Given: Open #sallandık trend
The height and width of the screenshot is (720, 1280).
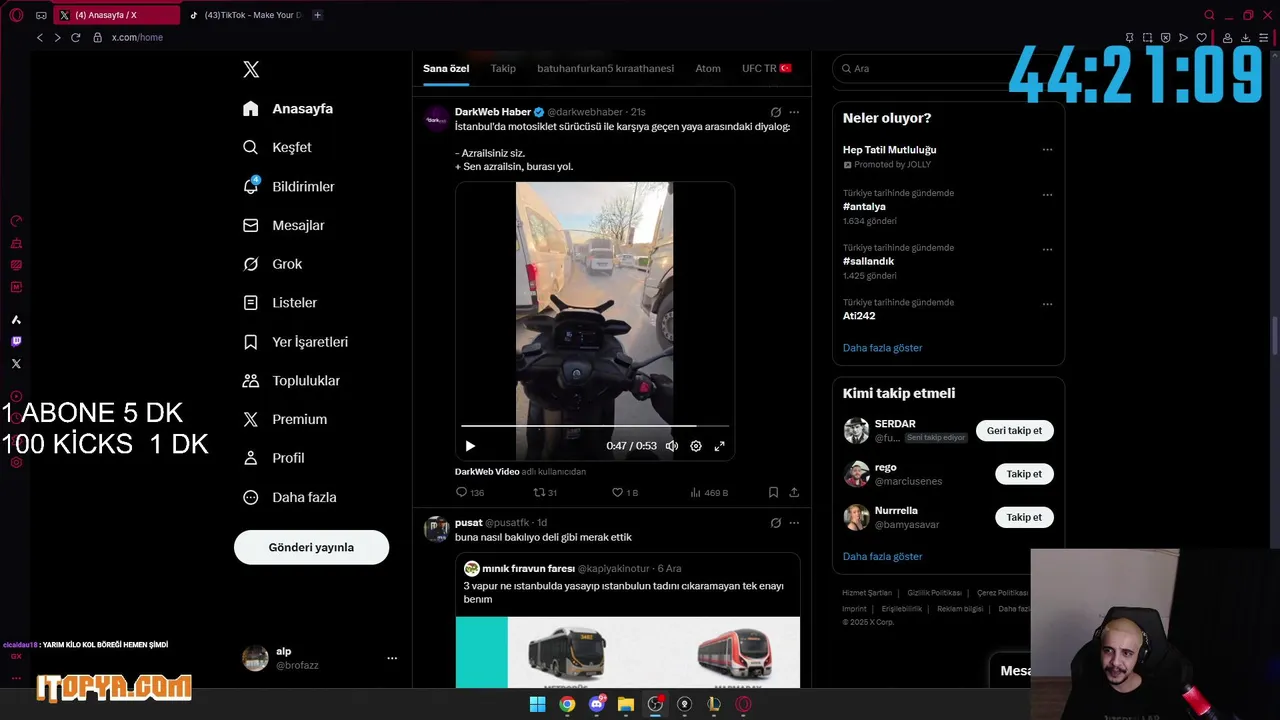Looking at the screenshot, I should click(x=868, y=261).
